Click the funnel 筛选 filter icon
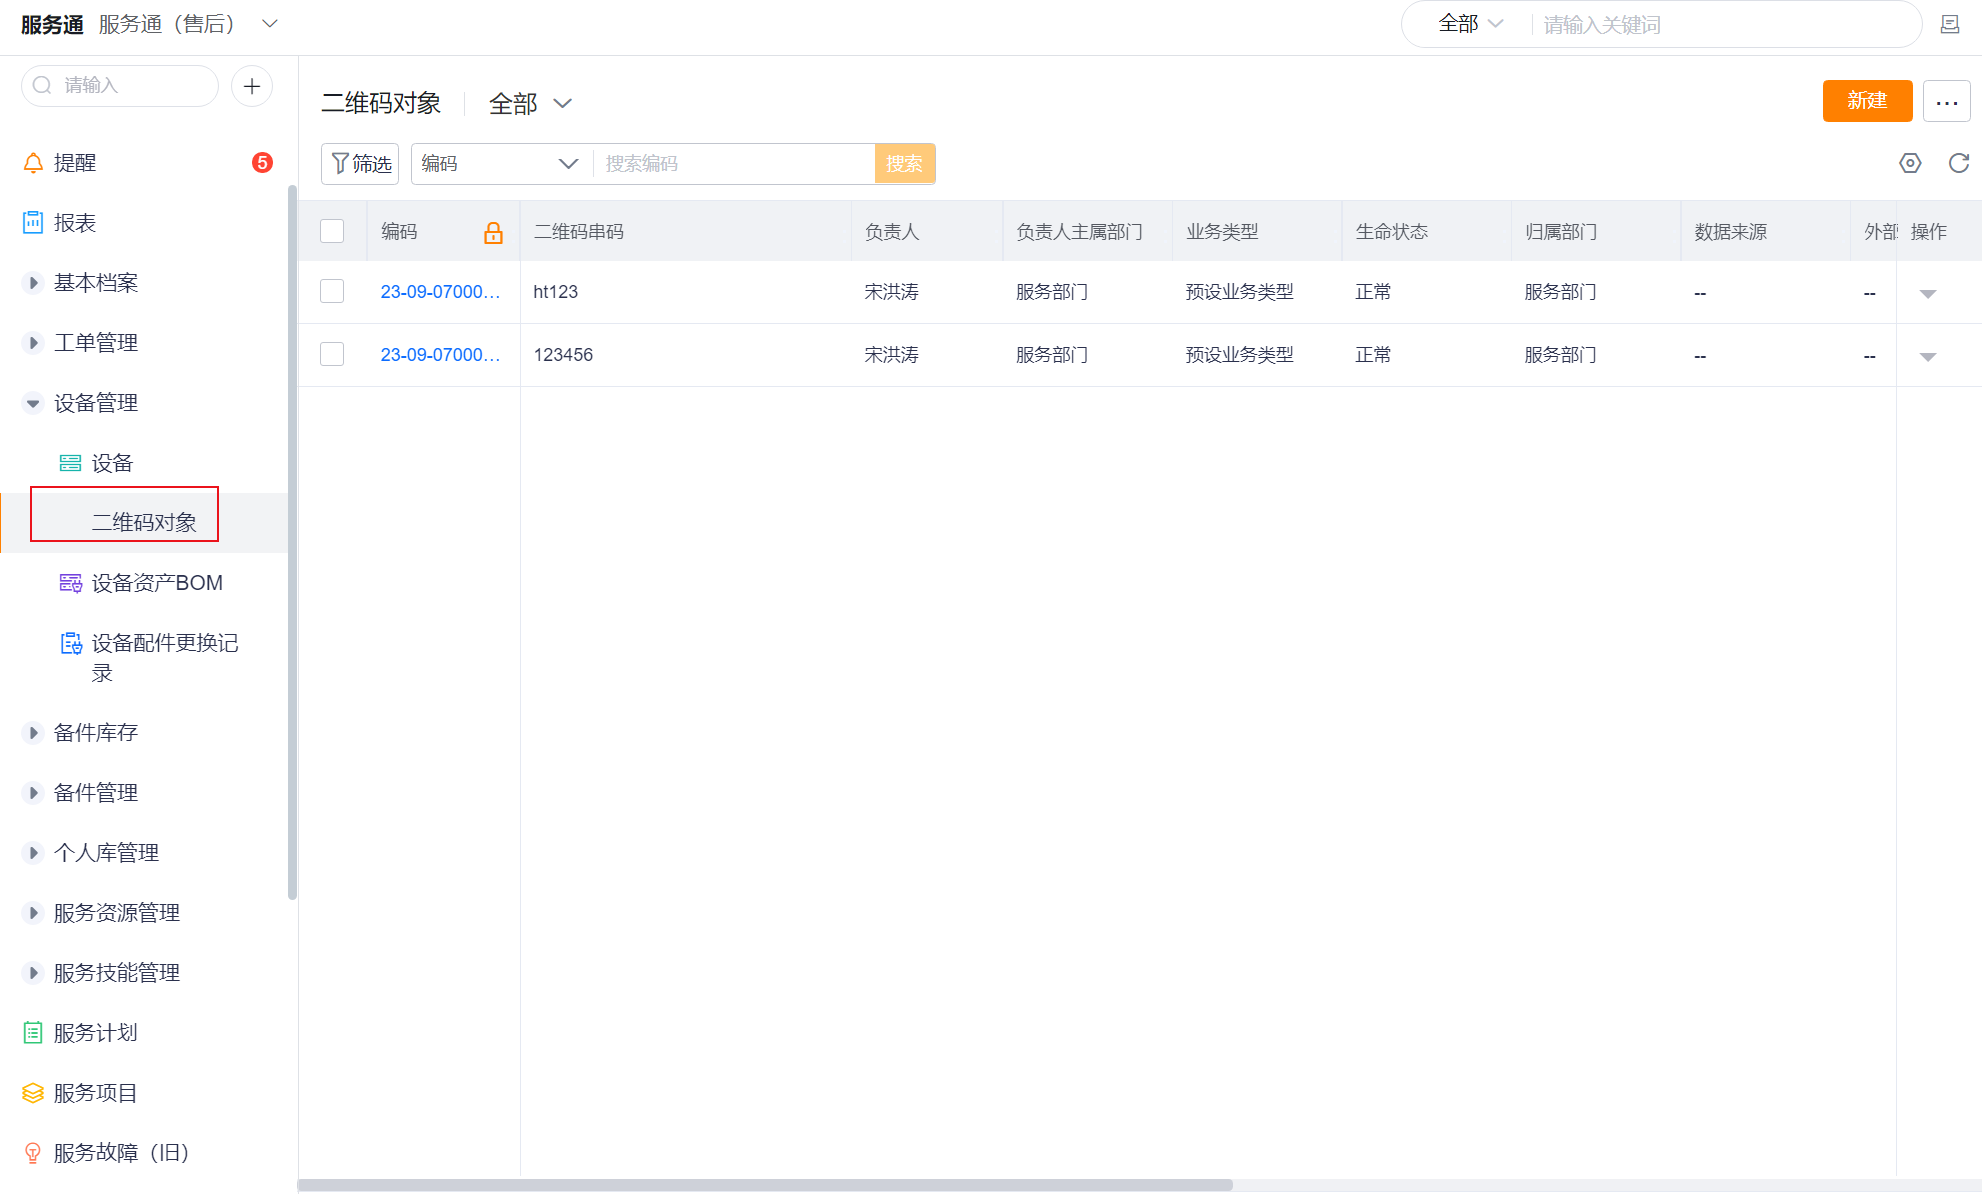Viewport: 1982px width, 1194px height. pos(340,163)
